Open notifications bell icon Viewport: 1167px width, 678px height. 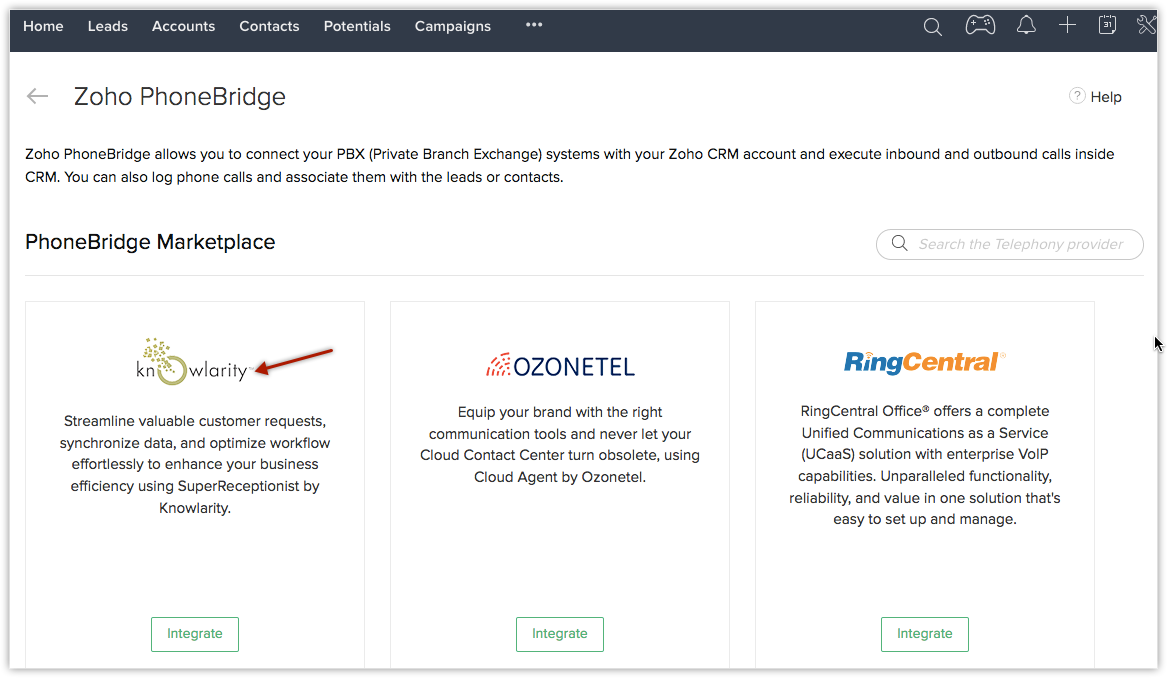[1026, 26]
